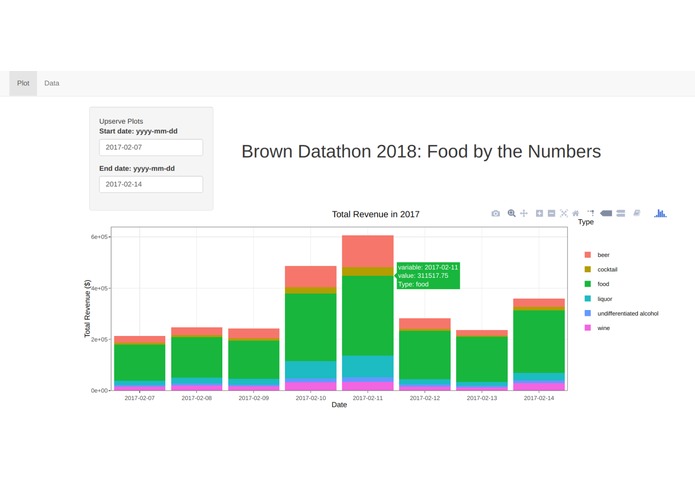Click the 2017-02-12 food bar segment

point(425,355)
